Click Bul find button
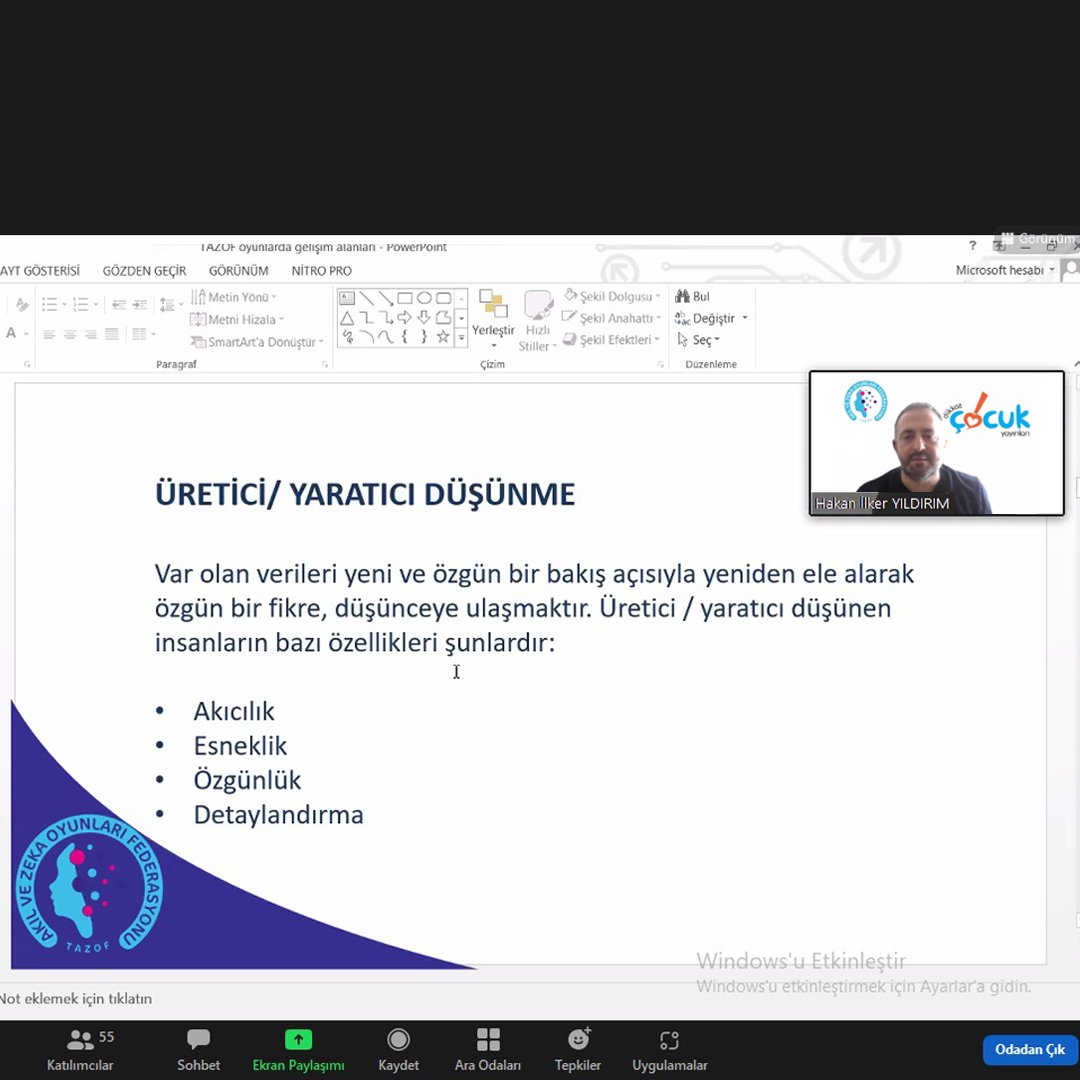The image size is (1080, 1080). click(x=693, y=296)
